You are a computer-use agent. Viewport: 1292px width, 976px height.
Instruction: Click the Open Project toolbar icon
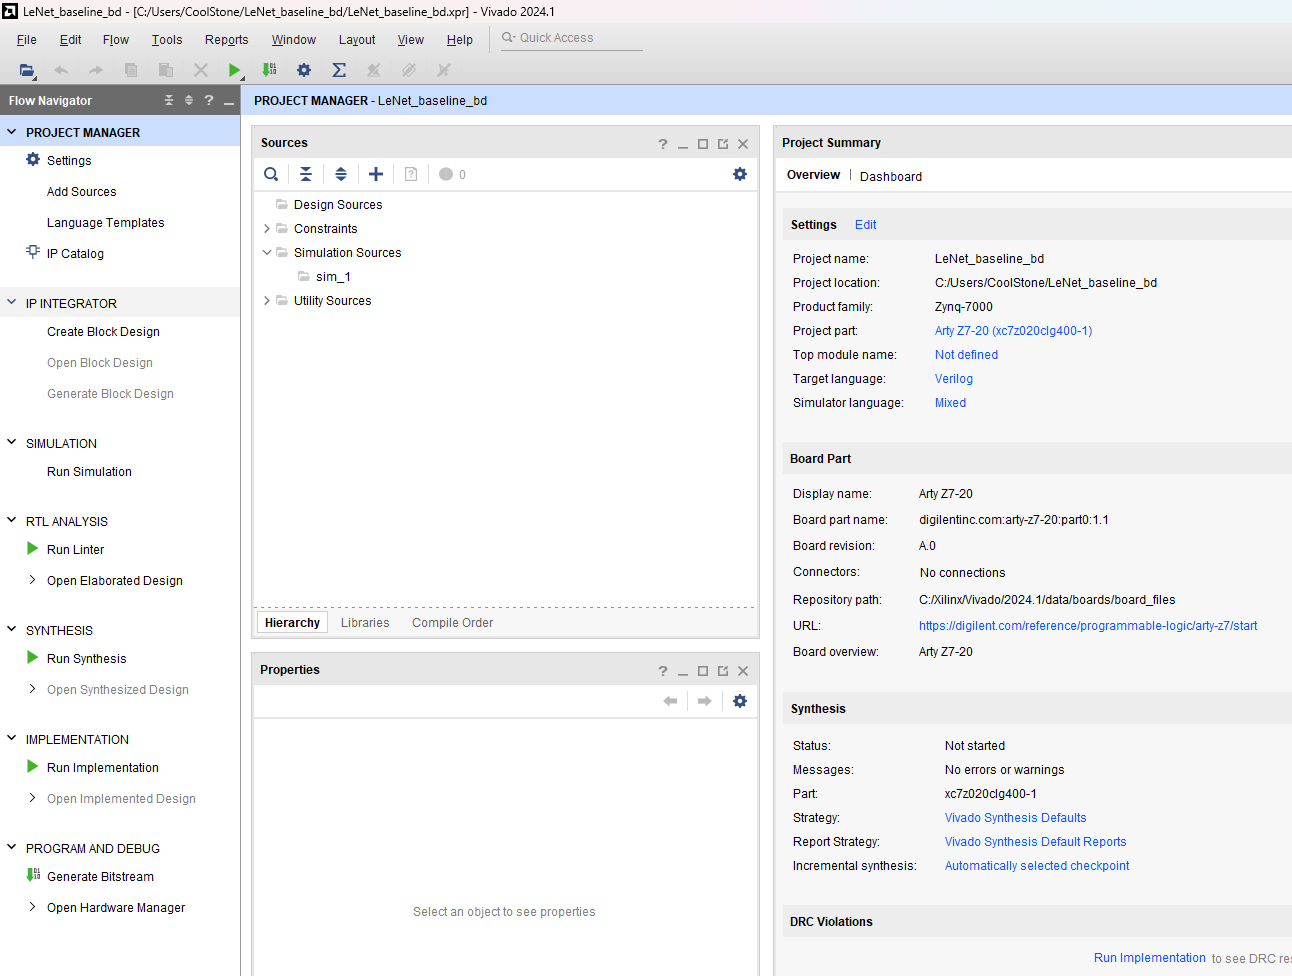[x=27, y=70]
